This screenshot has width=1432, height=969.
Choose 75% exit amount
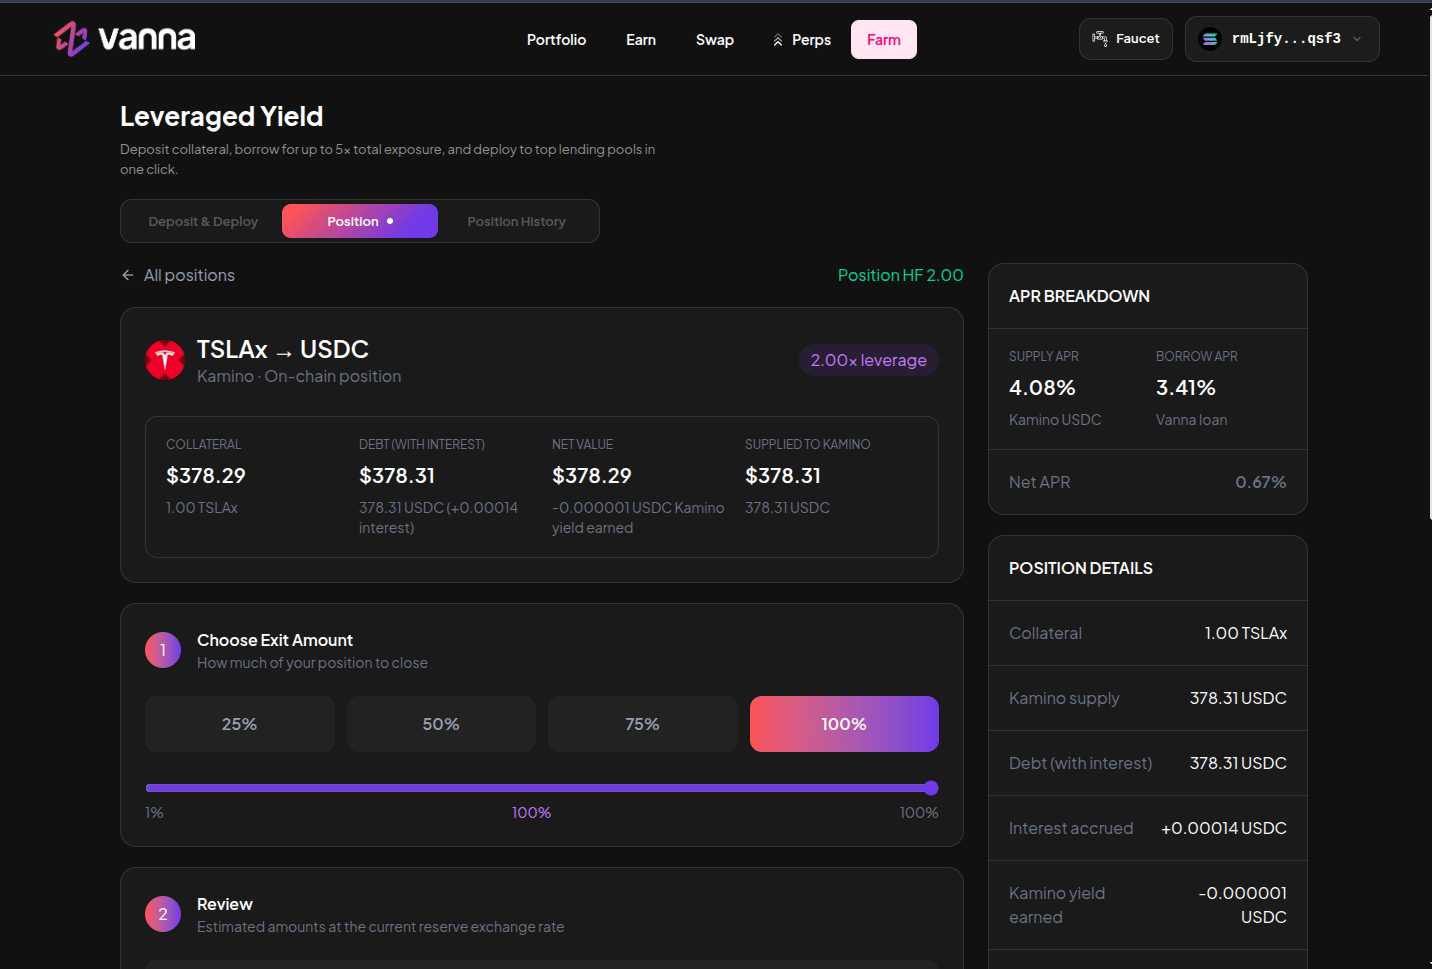[x=642, y=724]
